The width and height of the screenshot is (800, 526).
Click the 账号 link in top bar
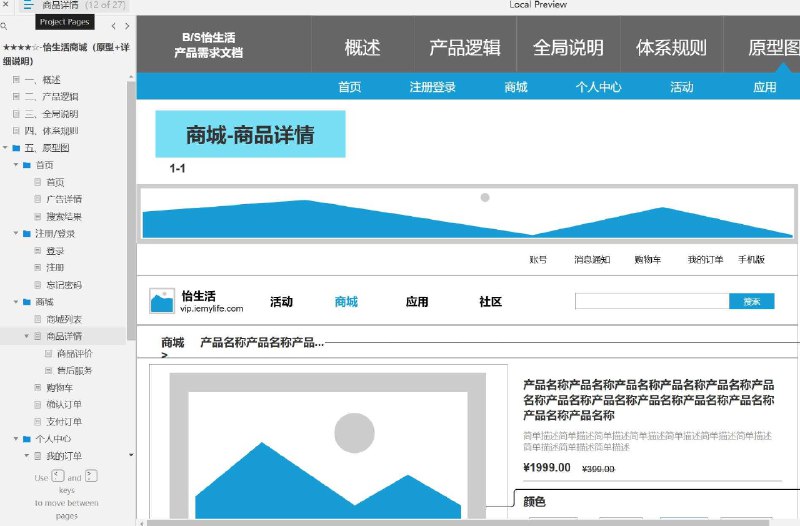pyautogui.click(x=538, y=260)
